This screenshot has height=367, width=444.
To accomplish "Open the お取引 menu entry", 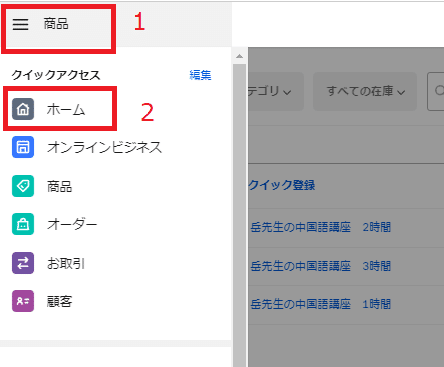I will click(x=66, y=263).
